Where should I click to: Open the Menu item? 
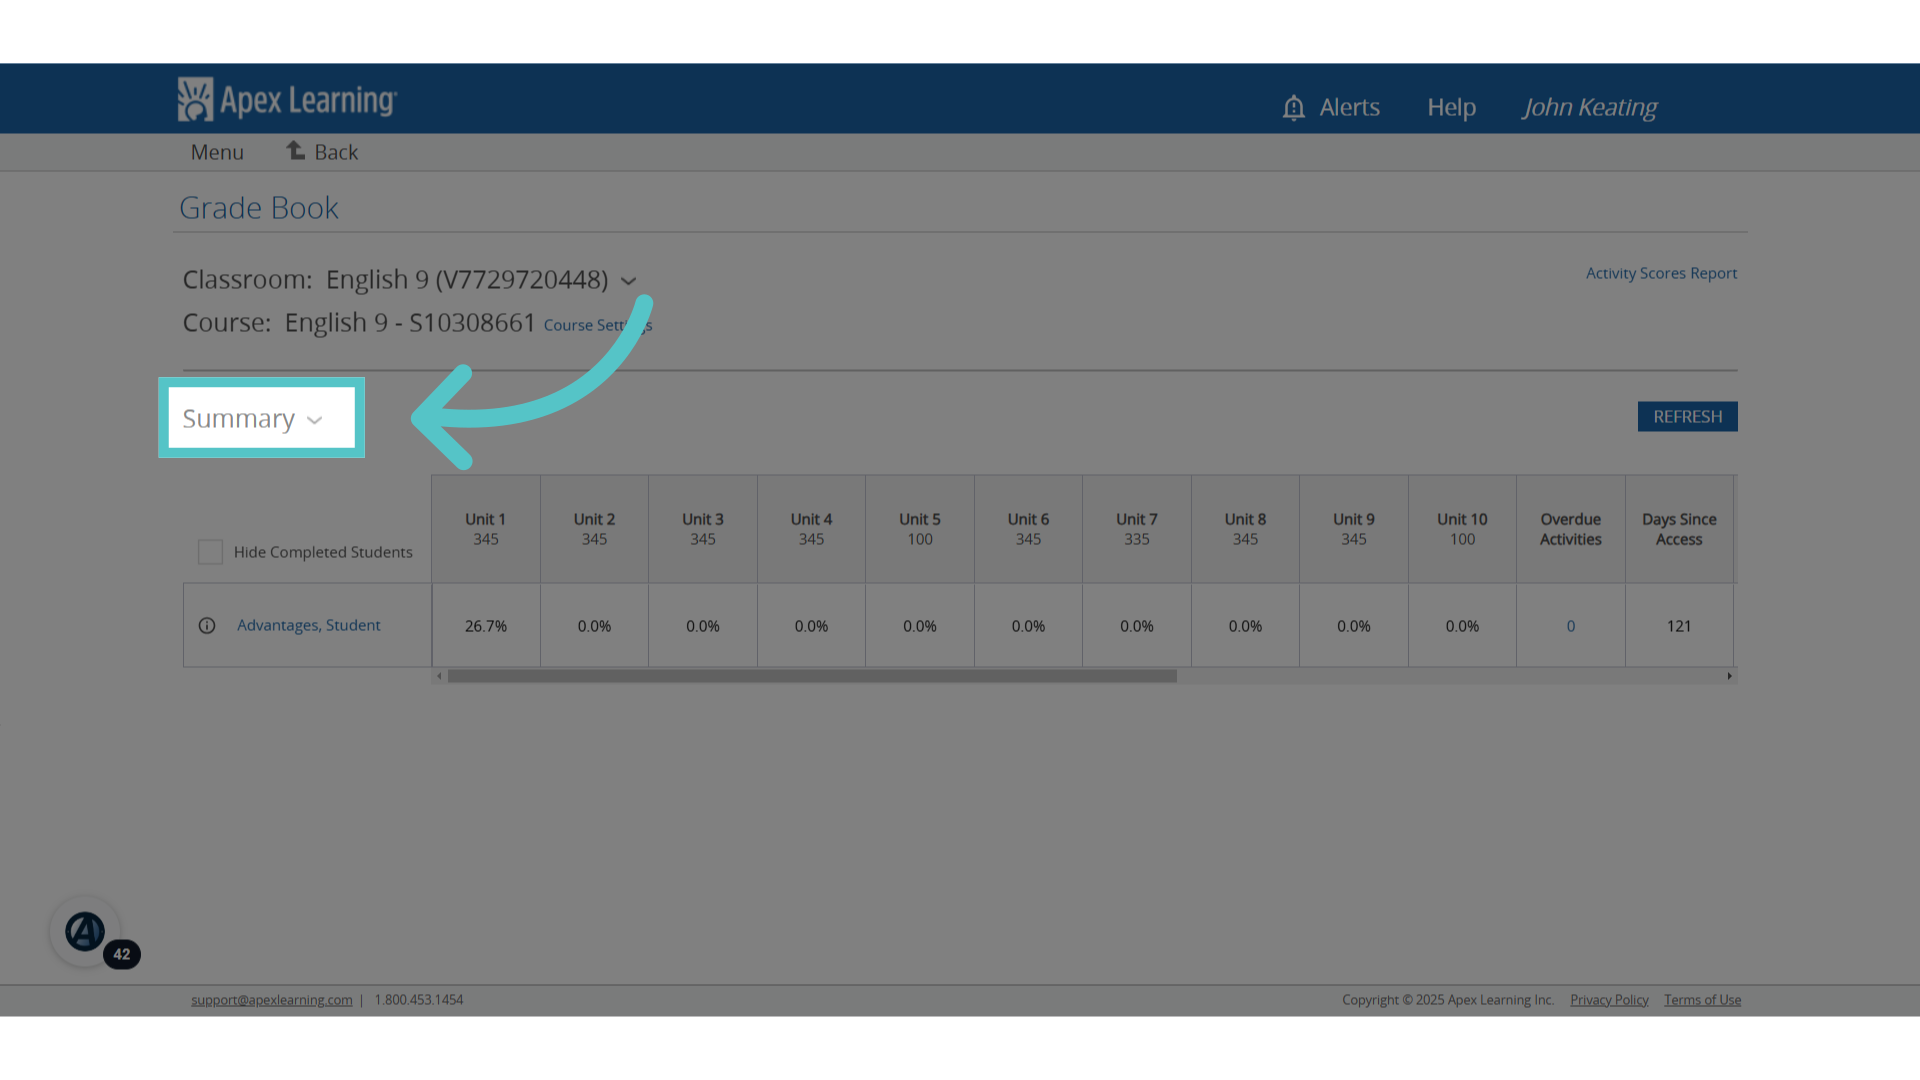(x=217, y=152)
